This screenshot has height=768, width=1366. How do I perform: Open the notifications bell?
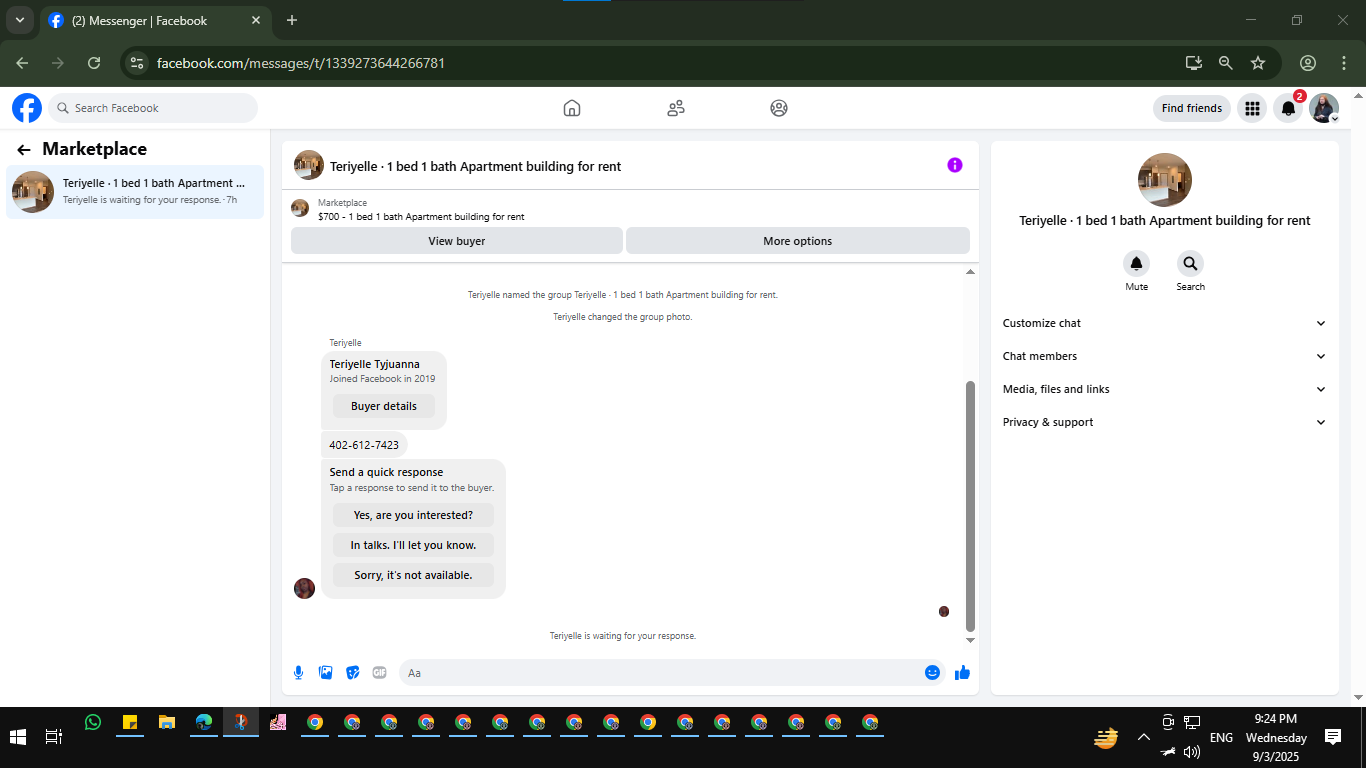point(1288,108)
